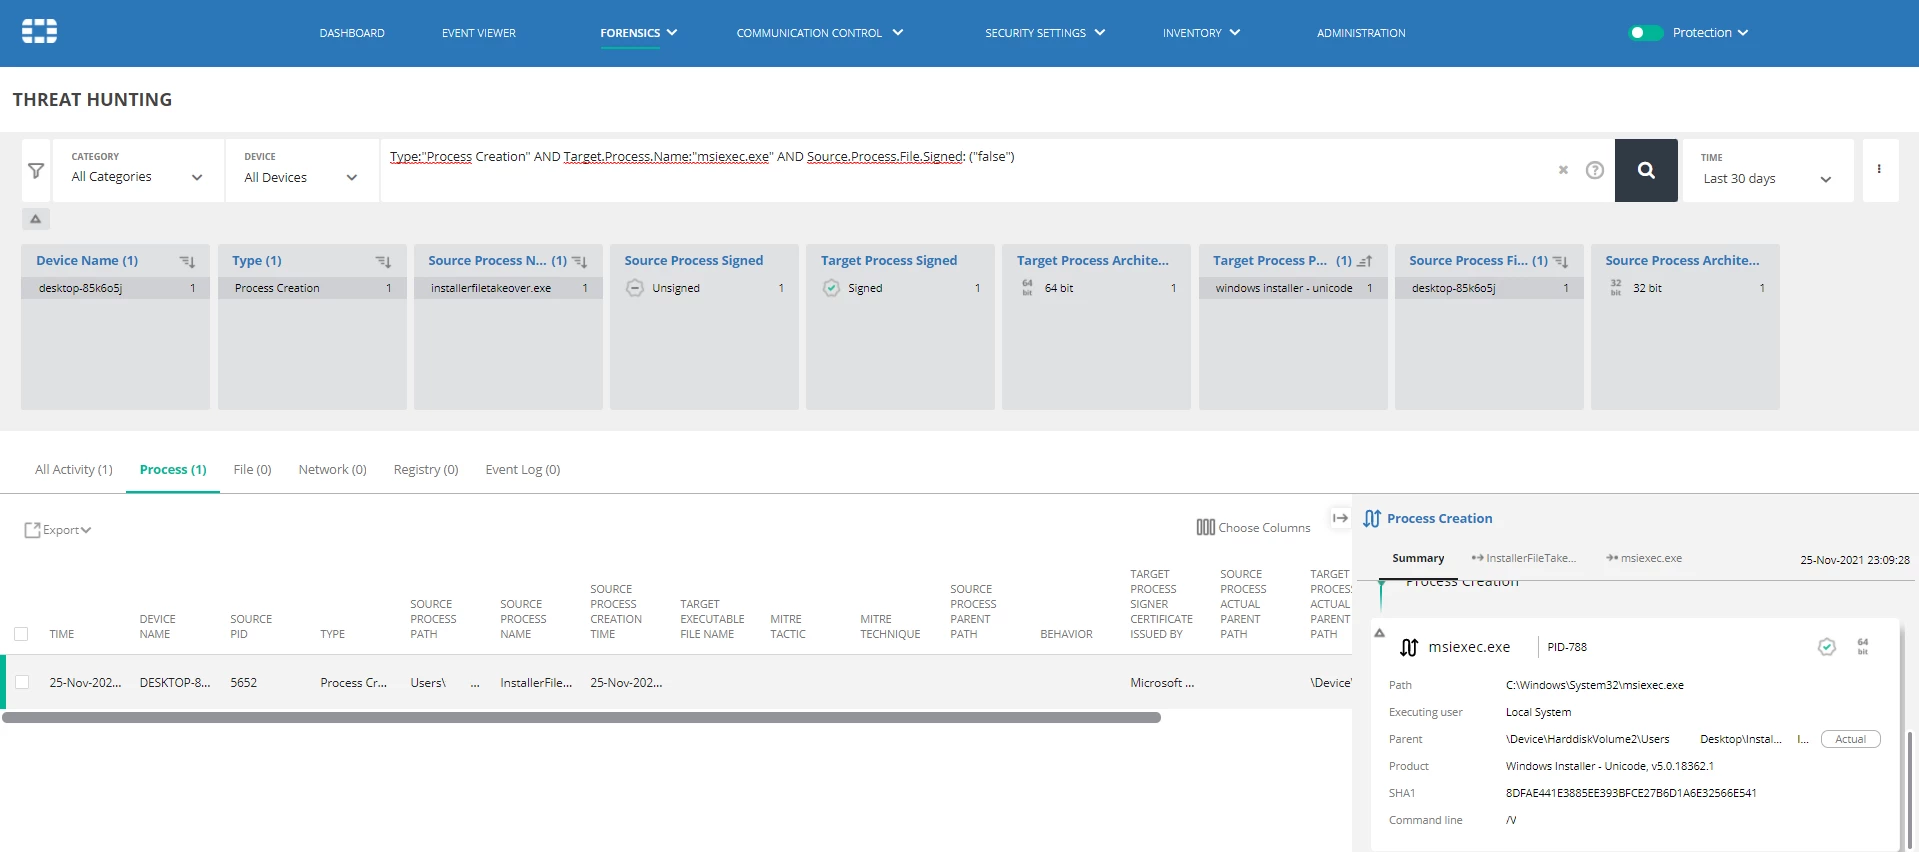Click the 64 bit icon in details
The image size is (1919, 856).
click(x=1863, y=647)
